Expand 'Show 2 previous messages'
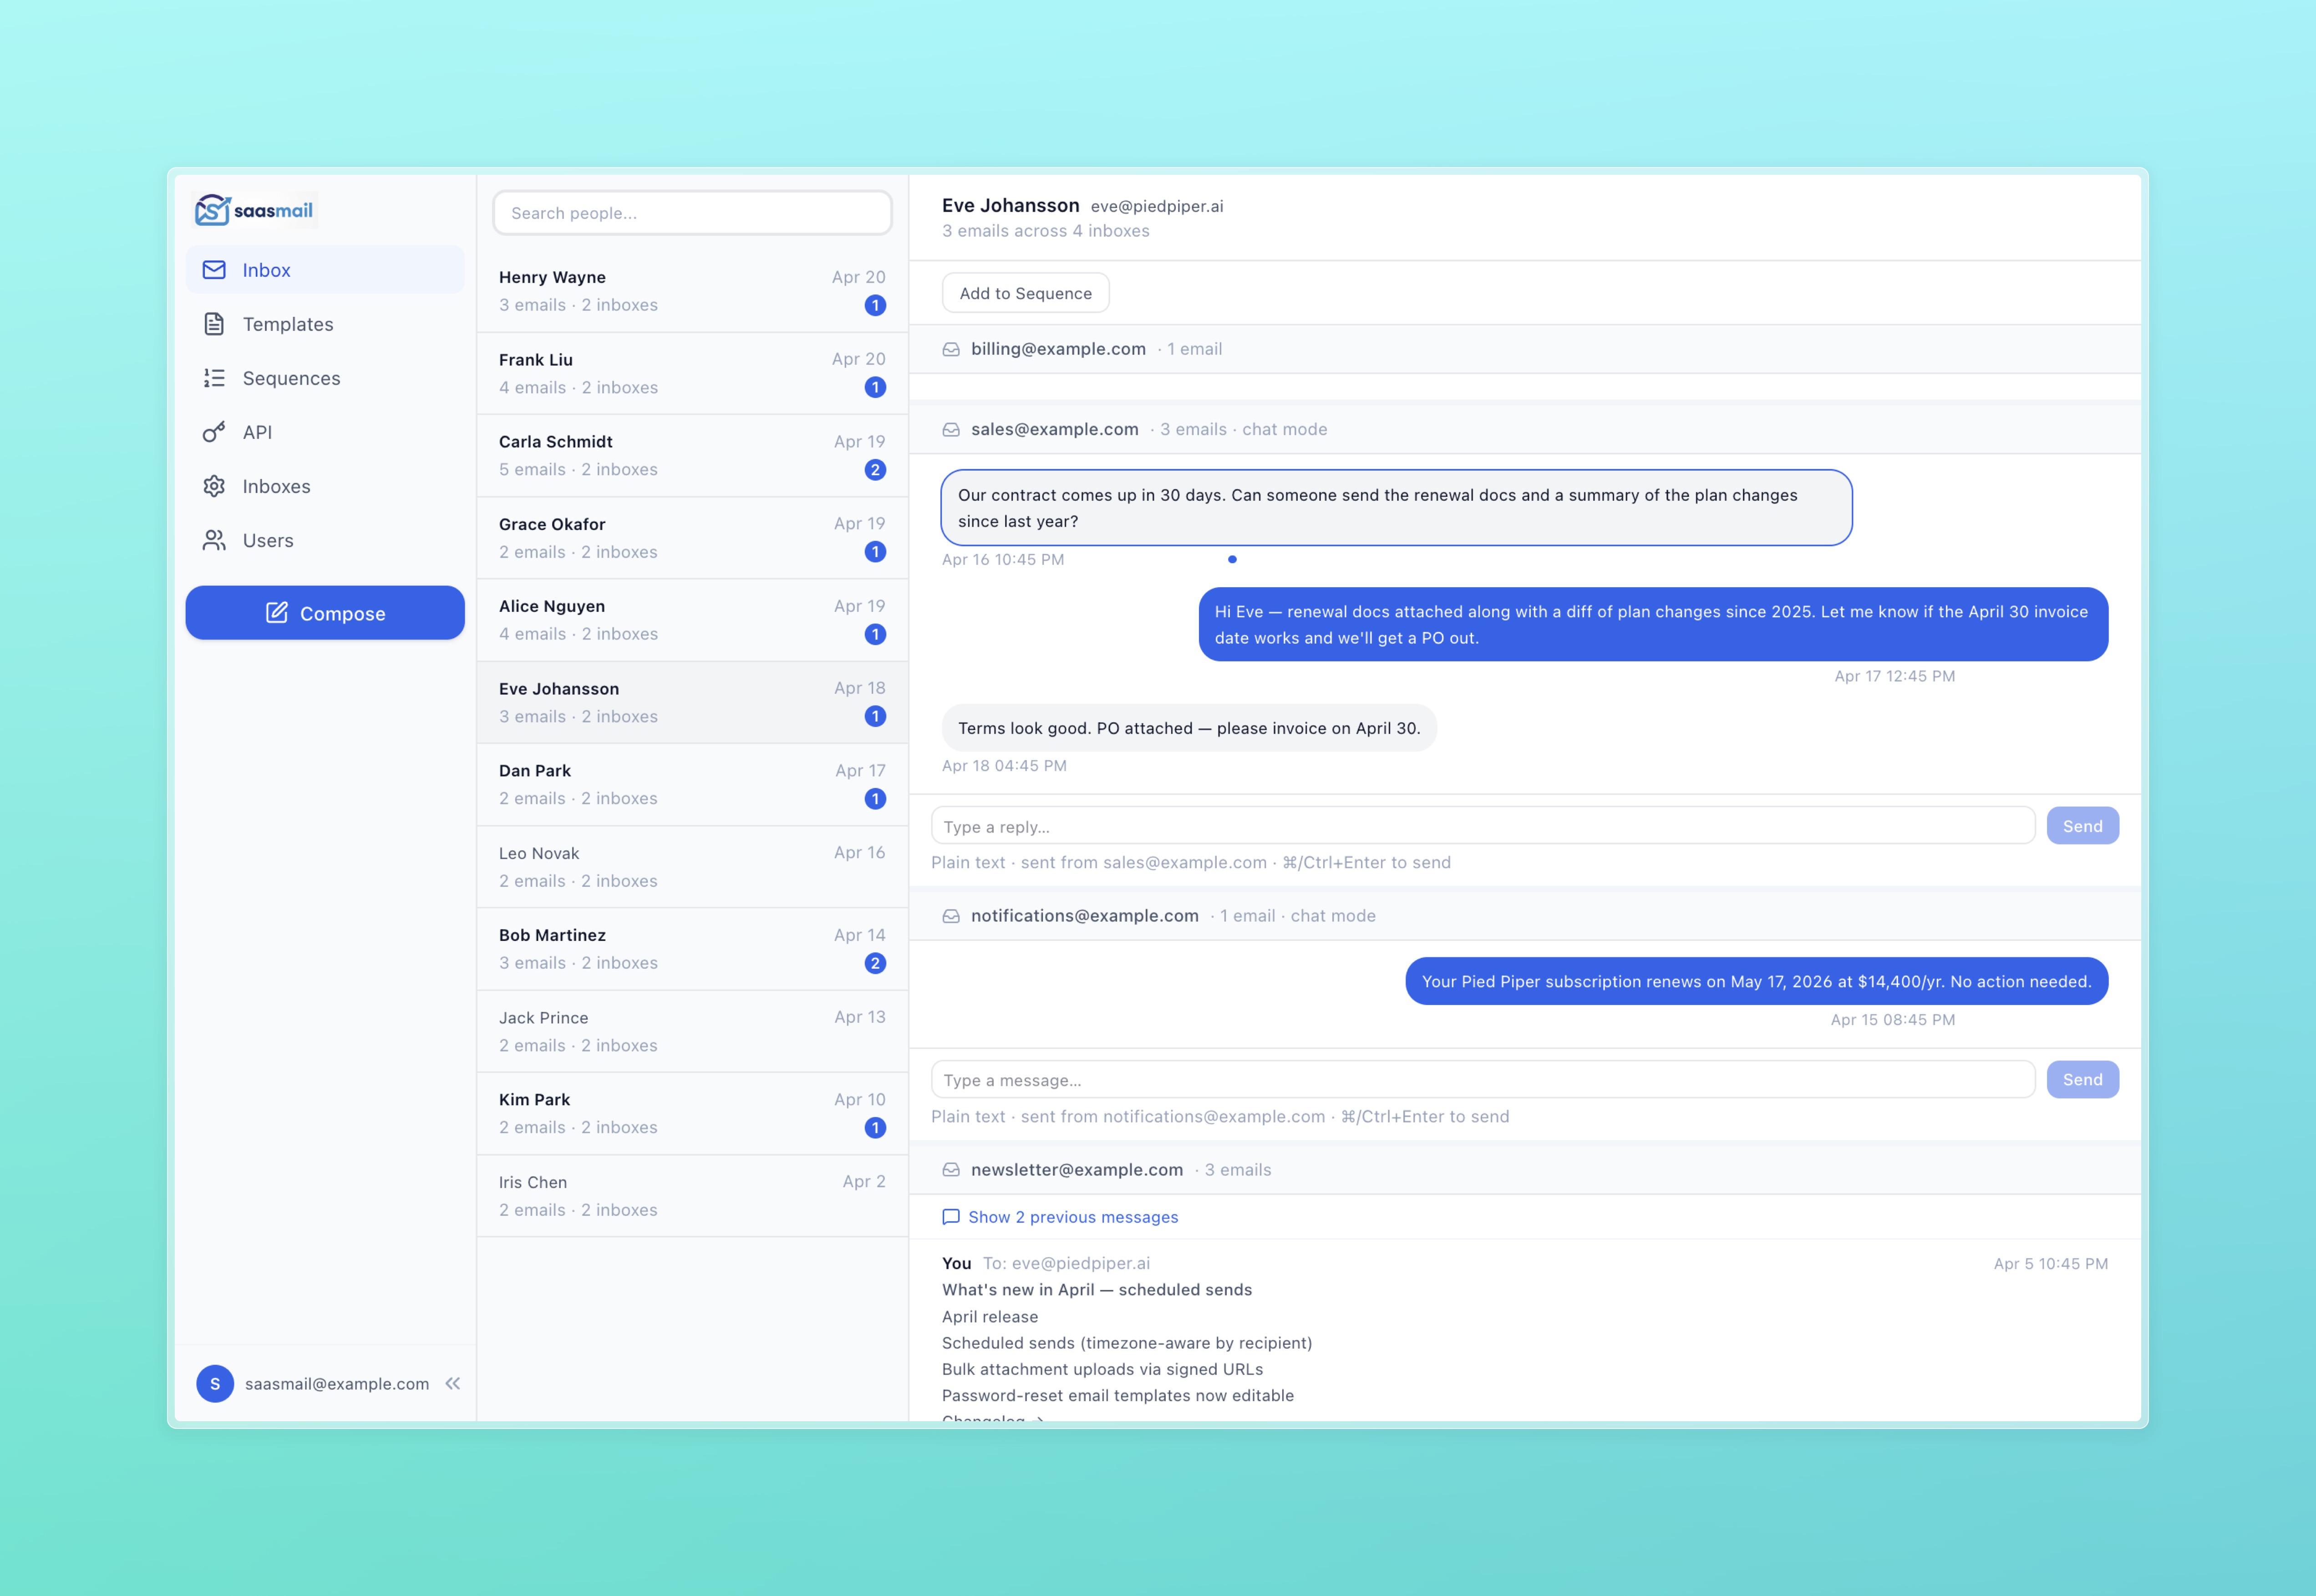 1072,1217
